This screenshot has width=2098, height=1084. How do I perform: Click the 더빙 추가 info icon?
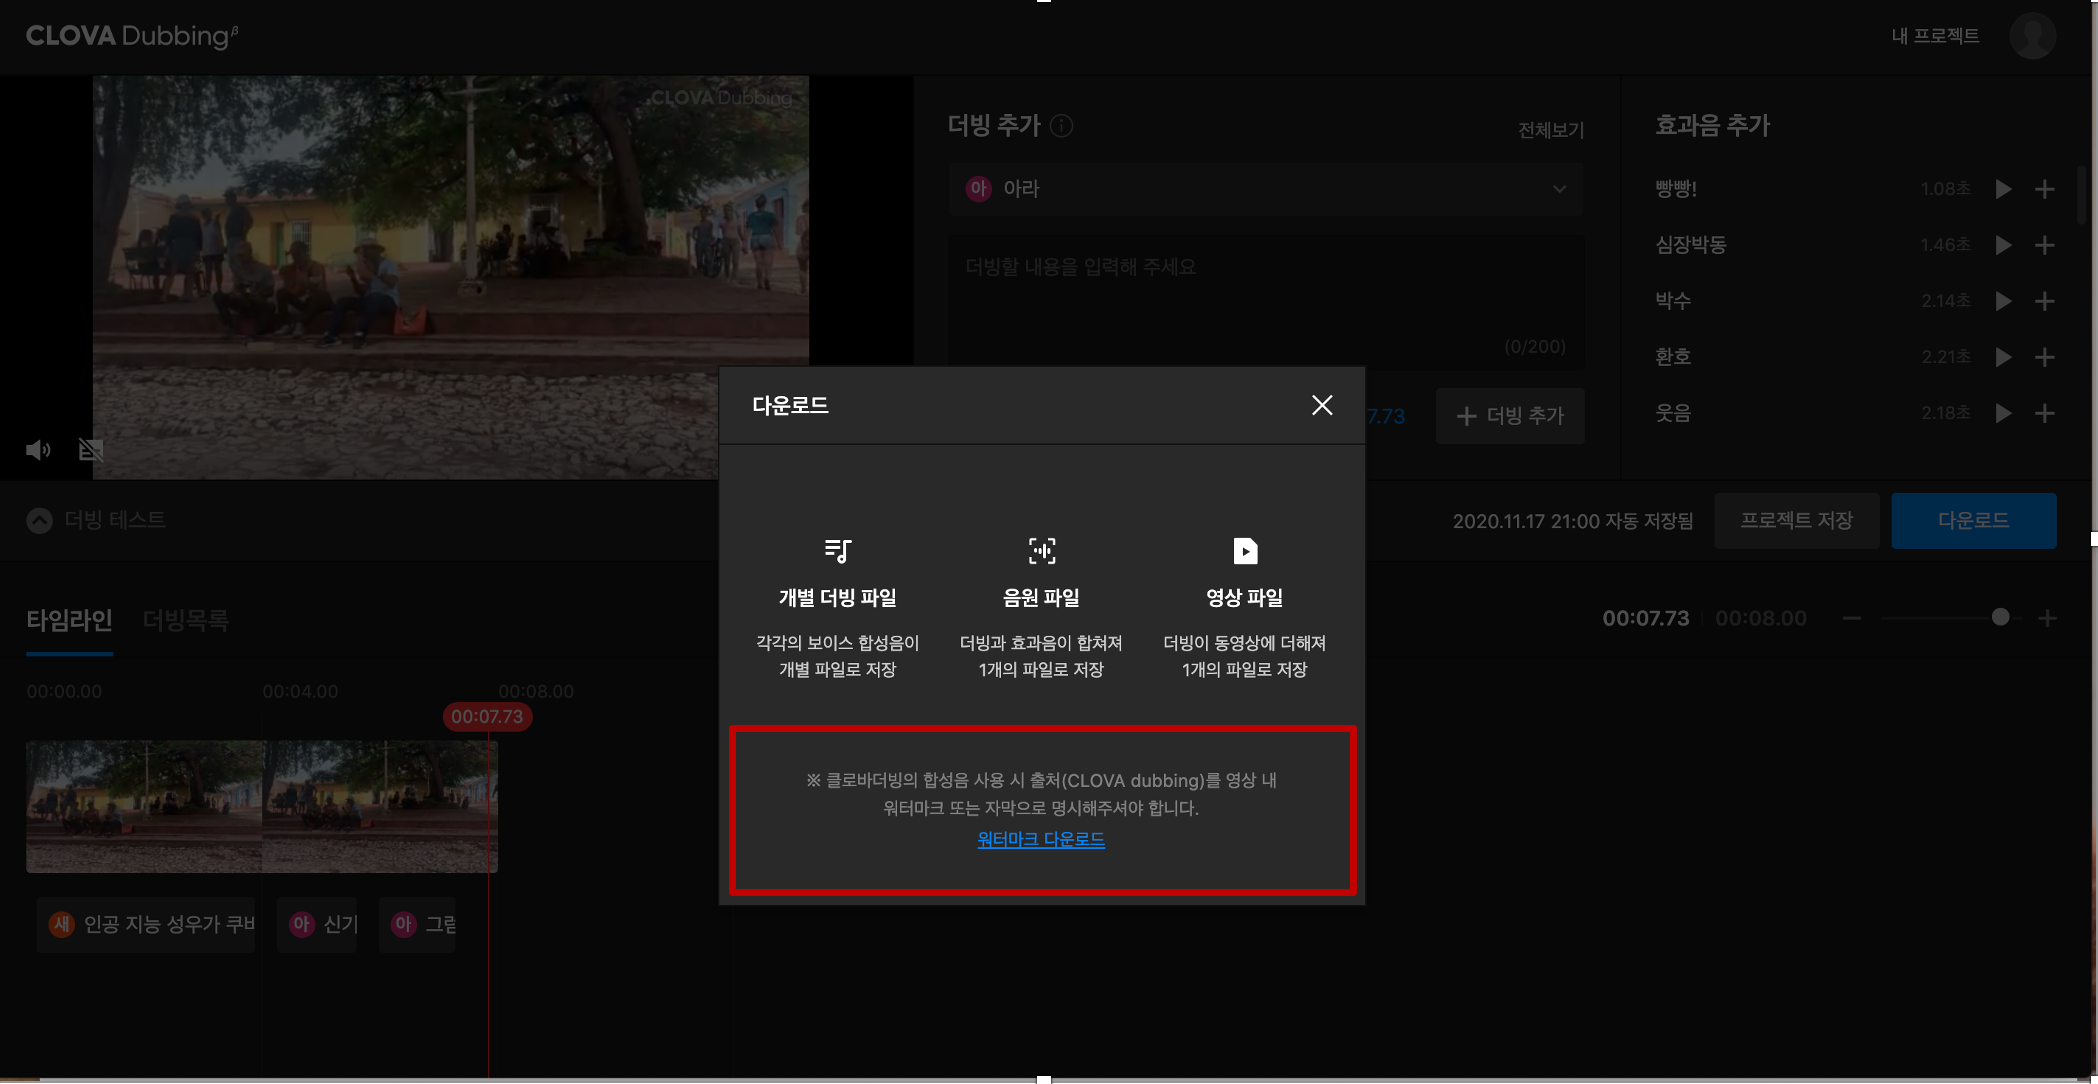point(1062,126)
